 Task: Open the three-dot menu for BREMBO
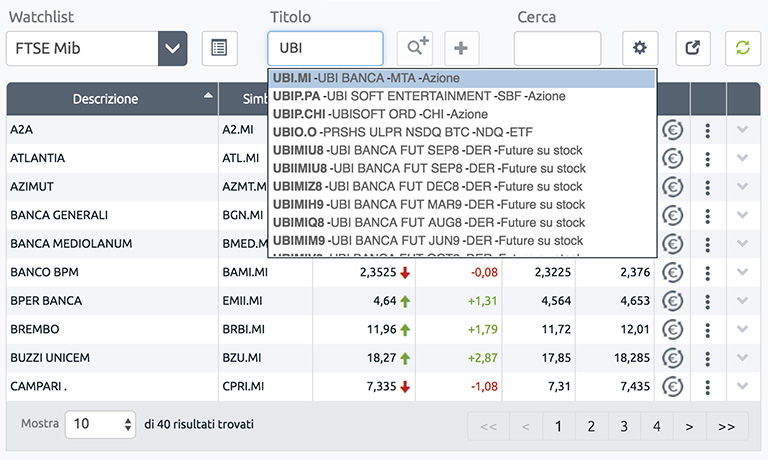tap(707, 330)
